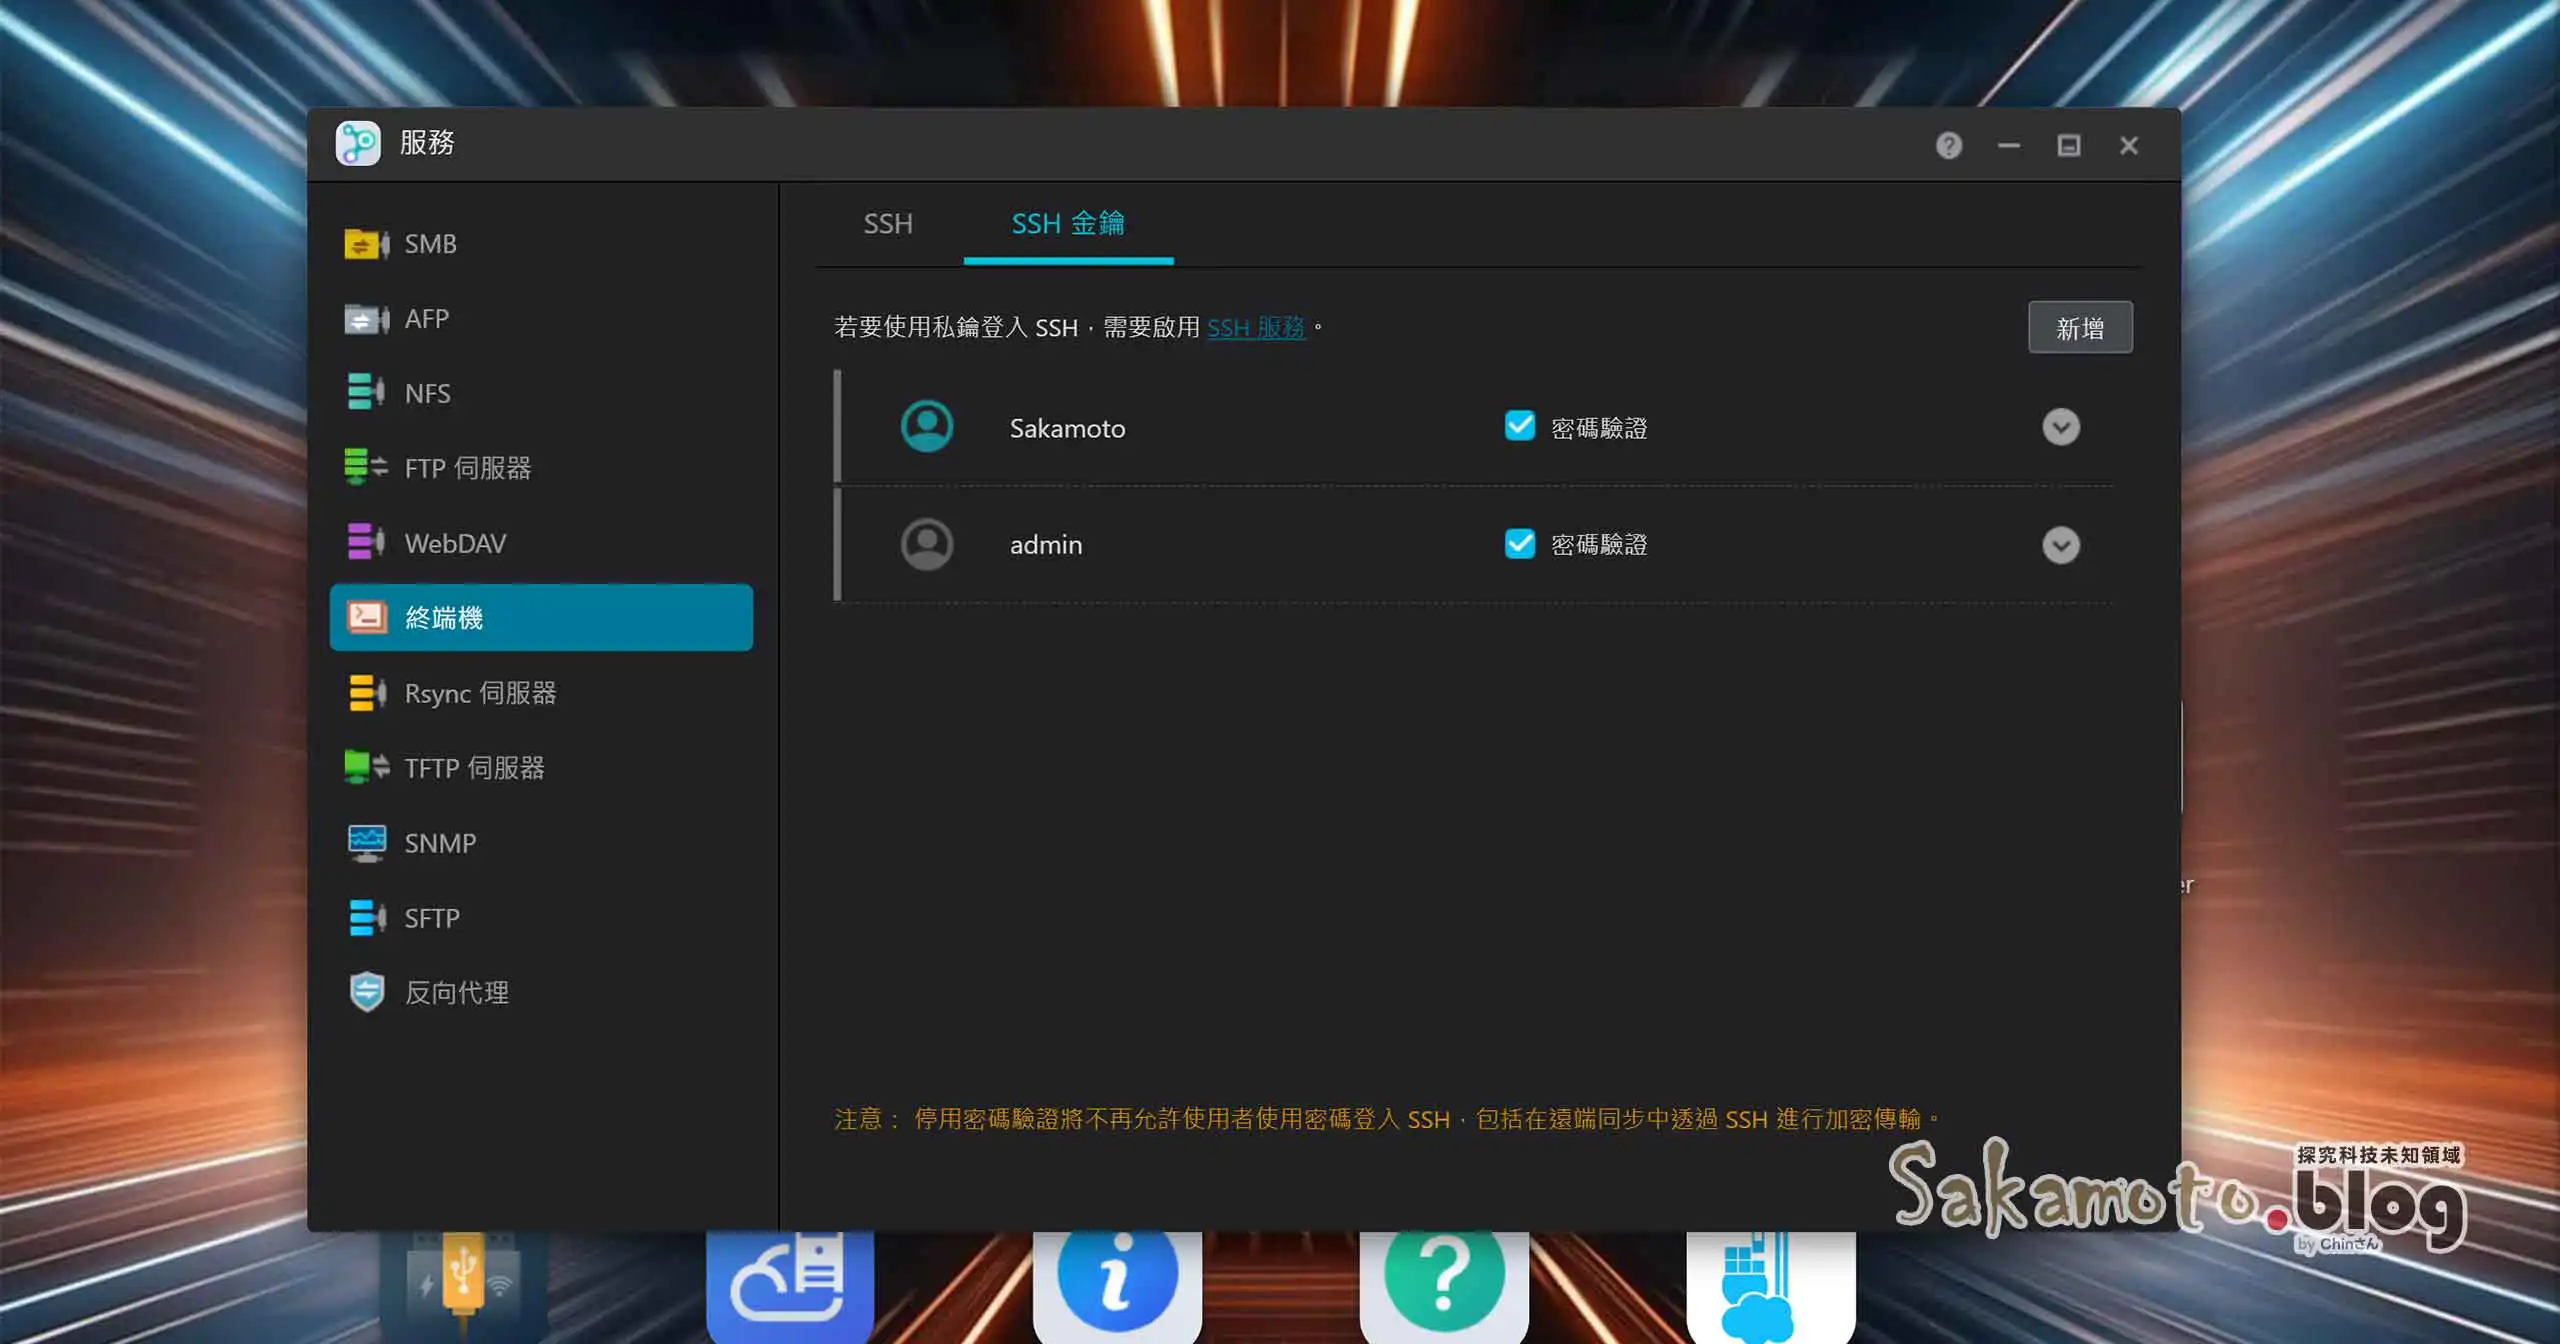2560x1344 pixels.
Task: Select the SSH 金鑰 tab
Action: [x=1067, y=223]
